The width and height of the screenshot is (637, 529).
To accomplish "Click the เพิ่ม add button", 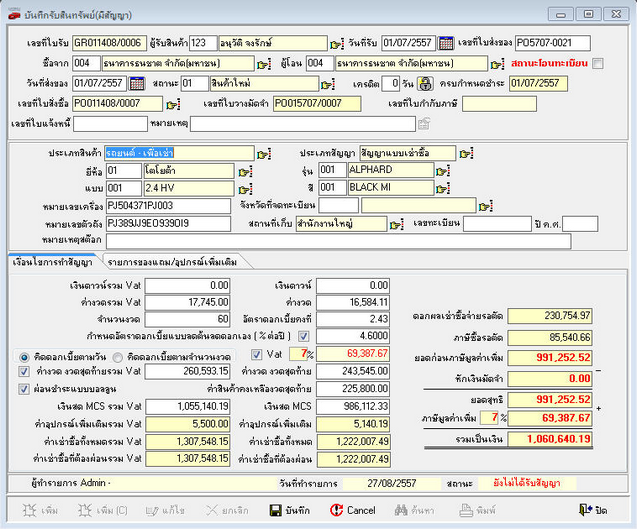I will pyautogui.click(x=40, y=510).
